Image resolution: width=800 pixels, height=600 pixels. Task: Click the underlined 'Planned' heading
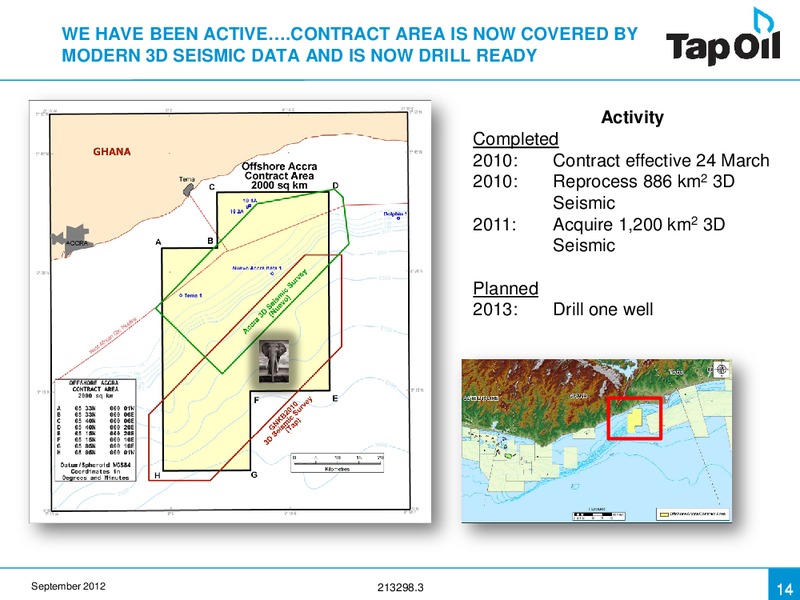tap(505, 288)
